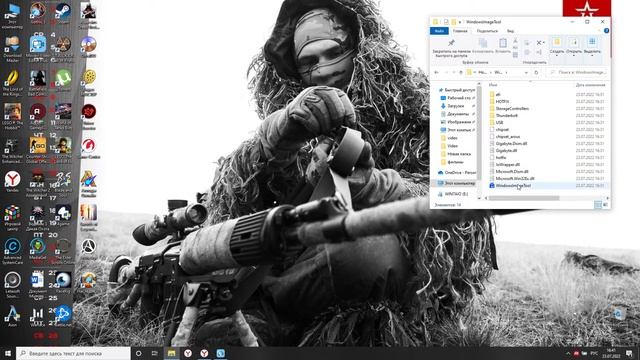Select 'Этот компьютер' in navigation pane
Image resolution: width=640 pixels, height=360 pixels.
click(x=456, y=183)
